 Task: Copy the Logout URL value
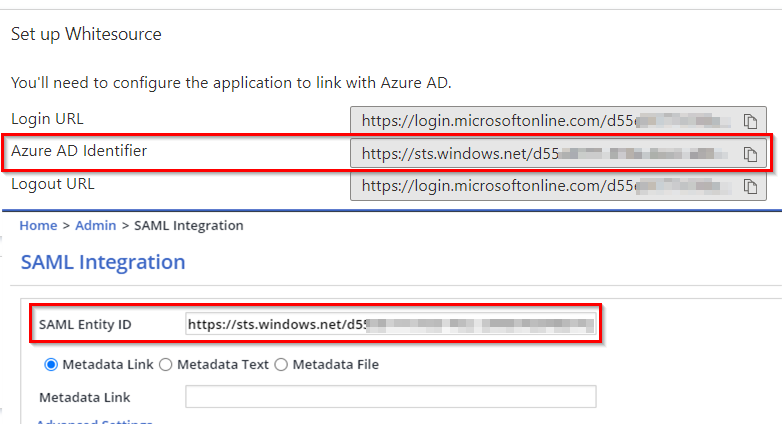(x=750, y=186)
